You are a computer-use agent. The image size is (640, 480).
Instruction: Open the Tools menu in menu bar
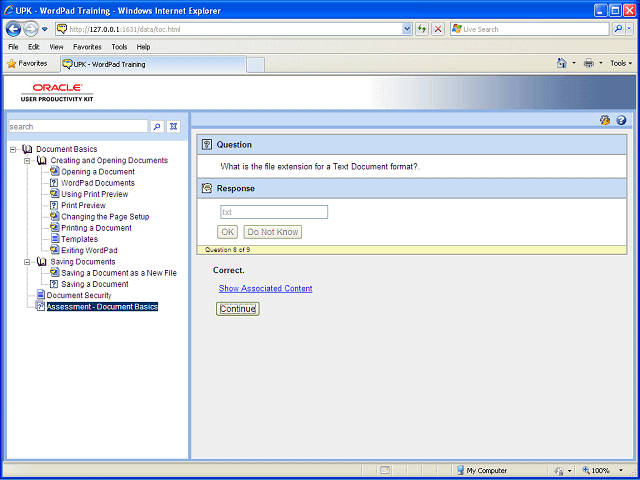[x=119, y=47]
